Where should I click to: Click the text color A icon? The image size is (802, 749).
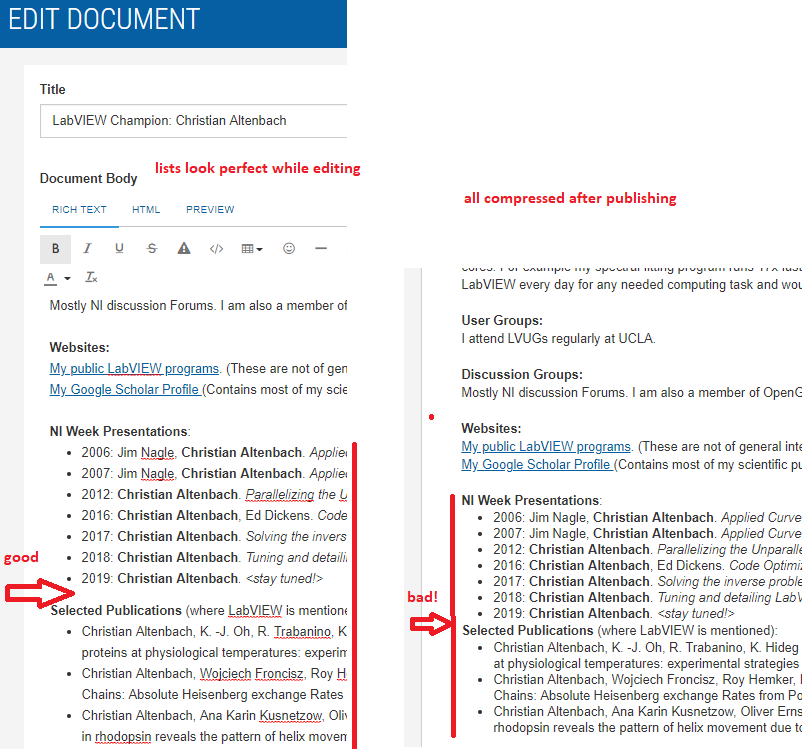pyautogui.click(x=50, y=278)
